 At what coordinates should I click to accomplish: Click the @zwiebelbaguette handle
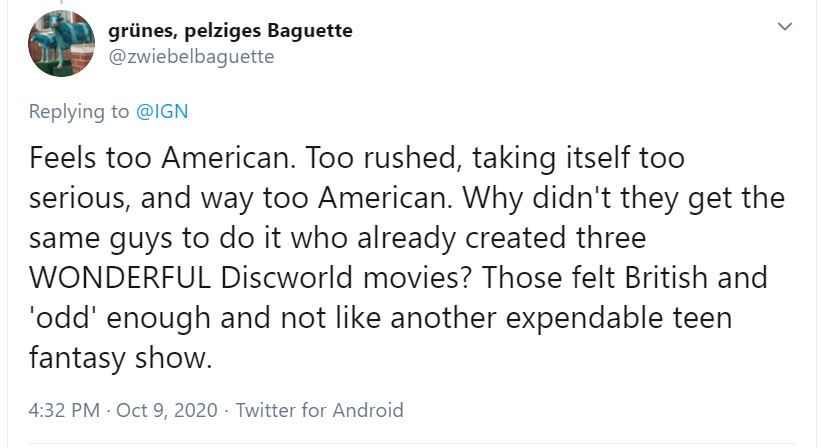pos(191,56)
